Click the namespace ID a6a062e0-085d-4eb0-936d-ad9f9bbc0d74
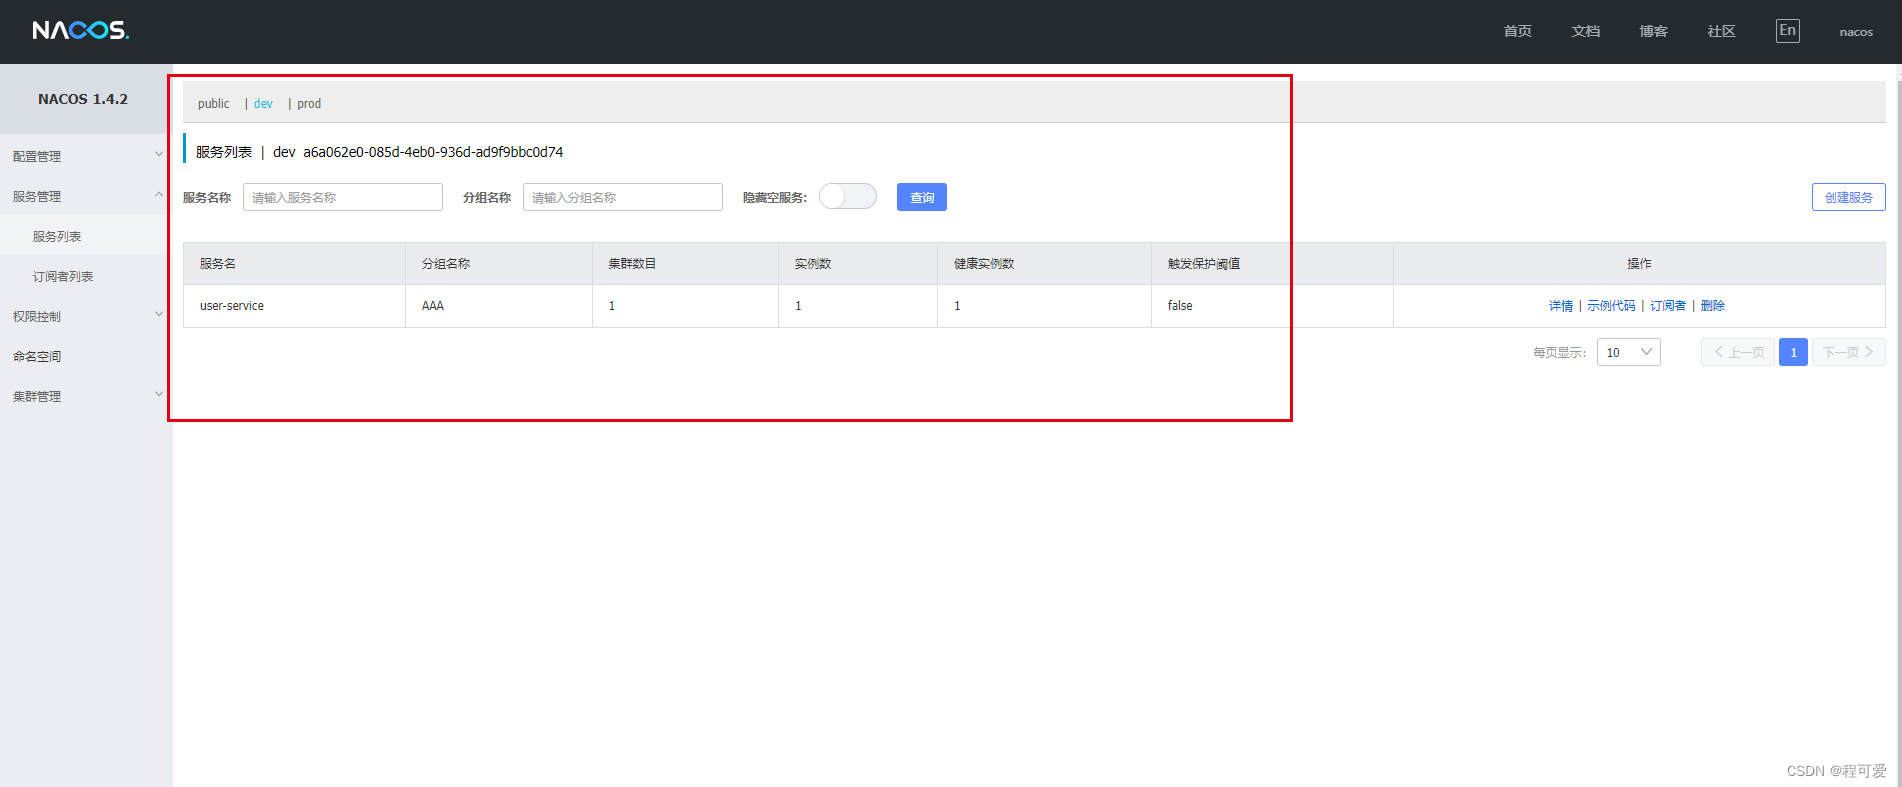 click(433, 152)
